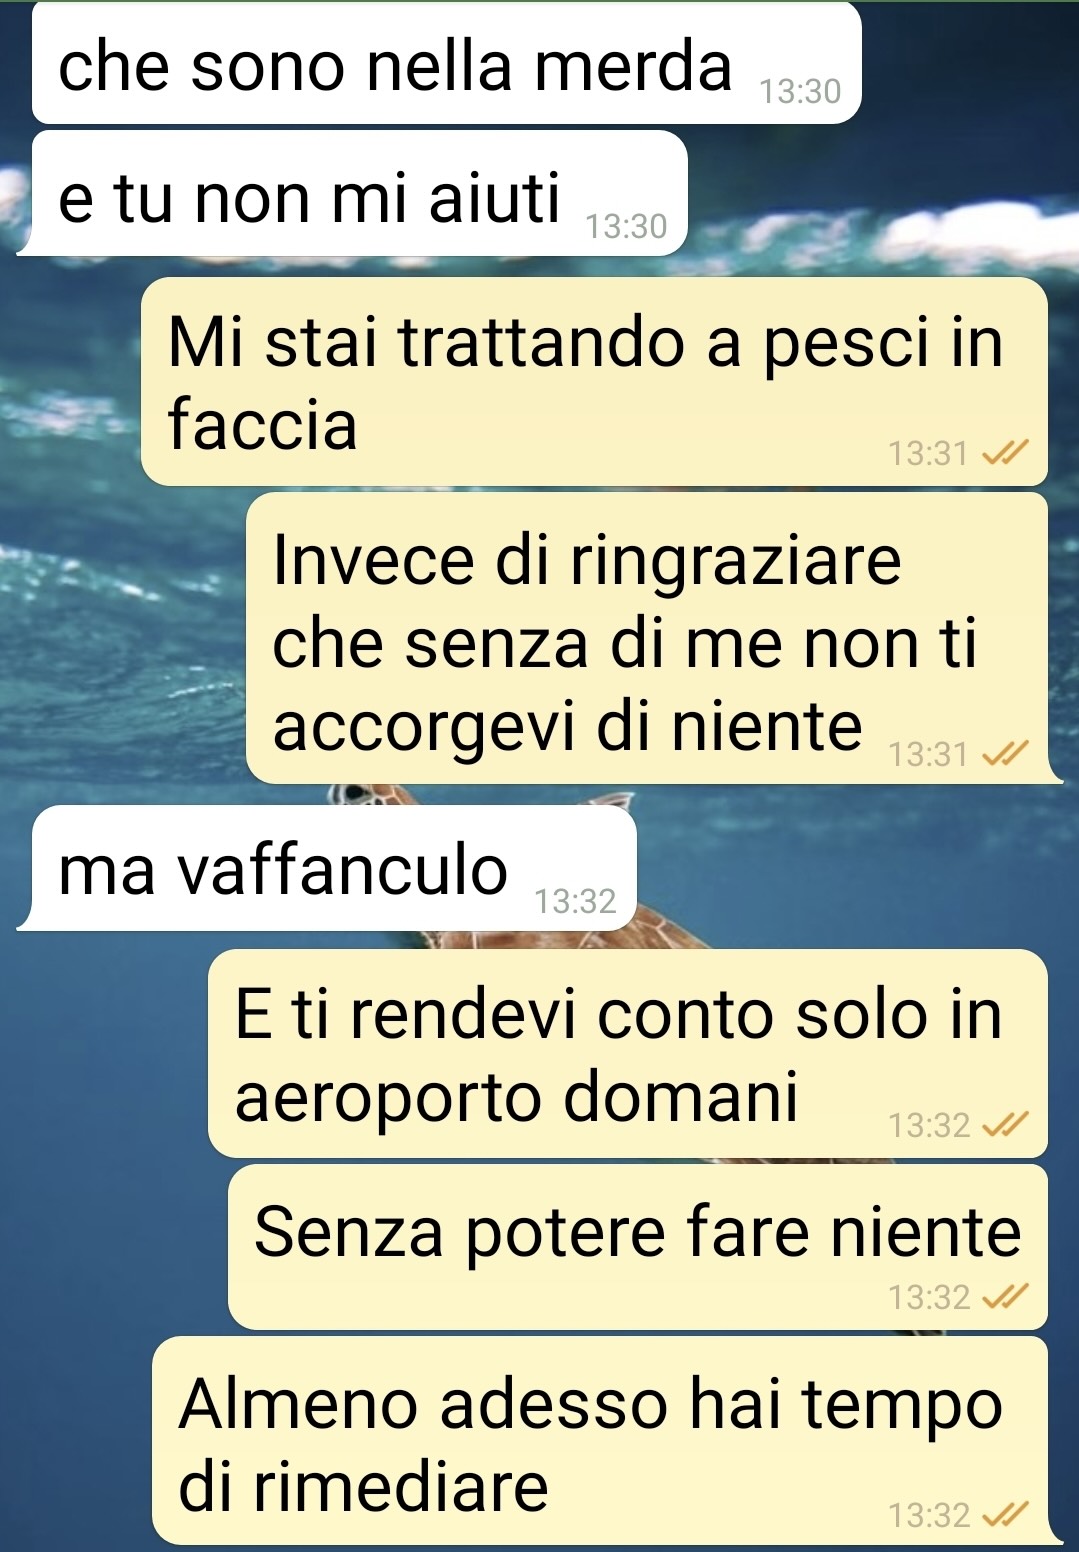Tap the 'Mi stai trattando a pesci in faccia' bubble
The height and width of the screenshot is (1552, 1079).
point(594,381)
